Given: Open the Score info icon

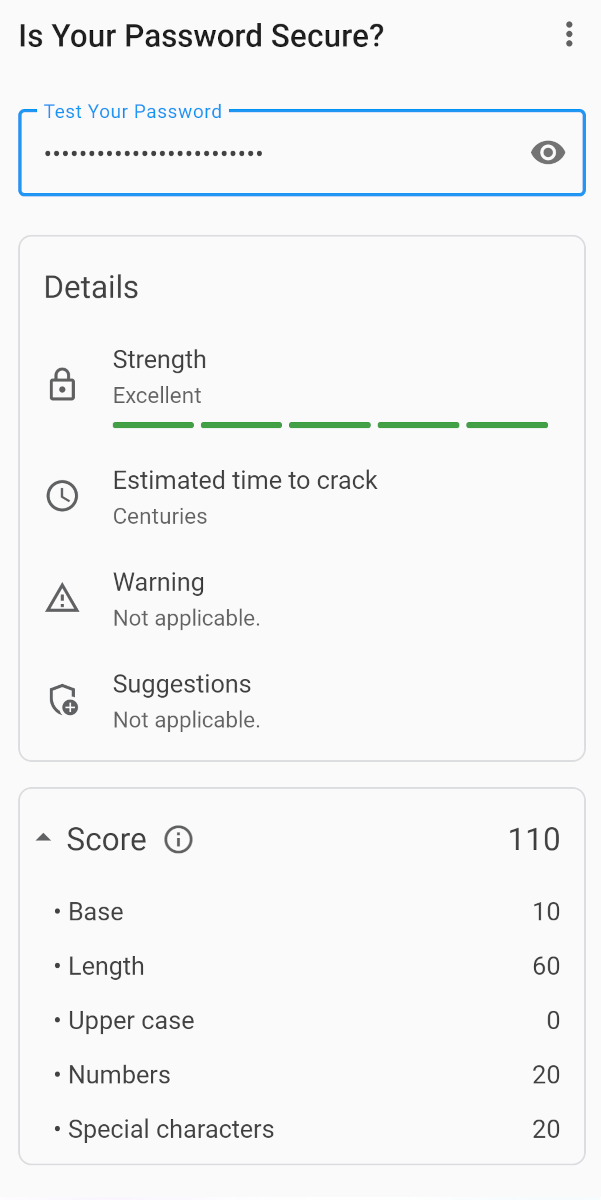Looking at the screenshot, I should tap(178, 839).
